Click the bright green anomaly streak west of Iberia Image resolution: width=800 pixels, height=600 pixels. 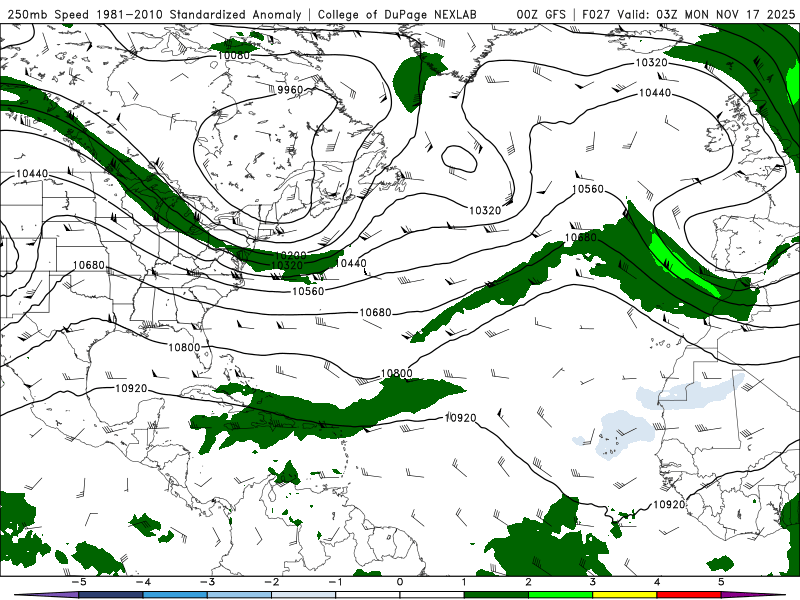coord(681,264)
